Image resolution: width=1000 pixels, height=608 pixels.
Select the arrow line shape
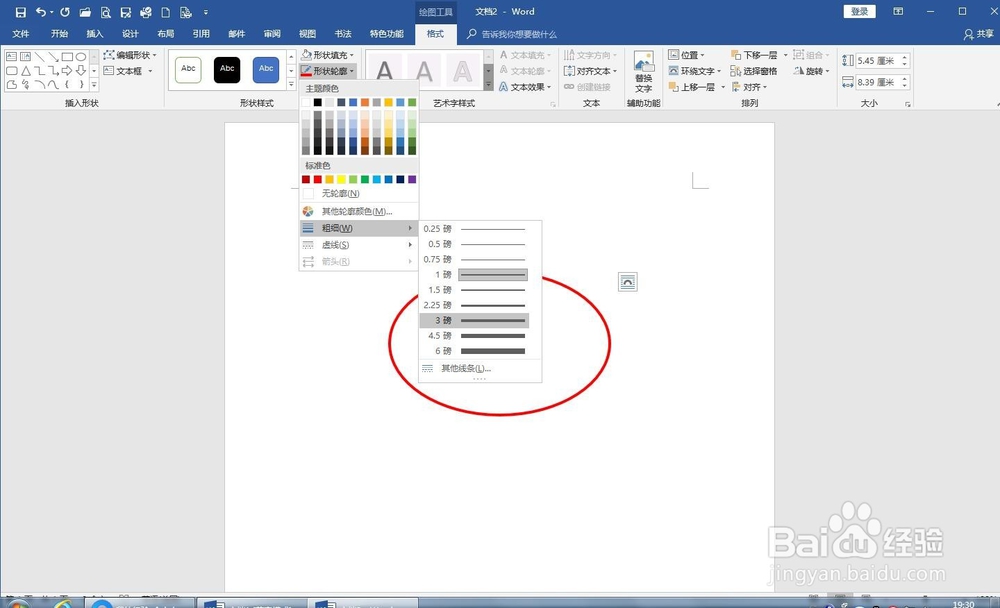pos(54,57)
